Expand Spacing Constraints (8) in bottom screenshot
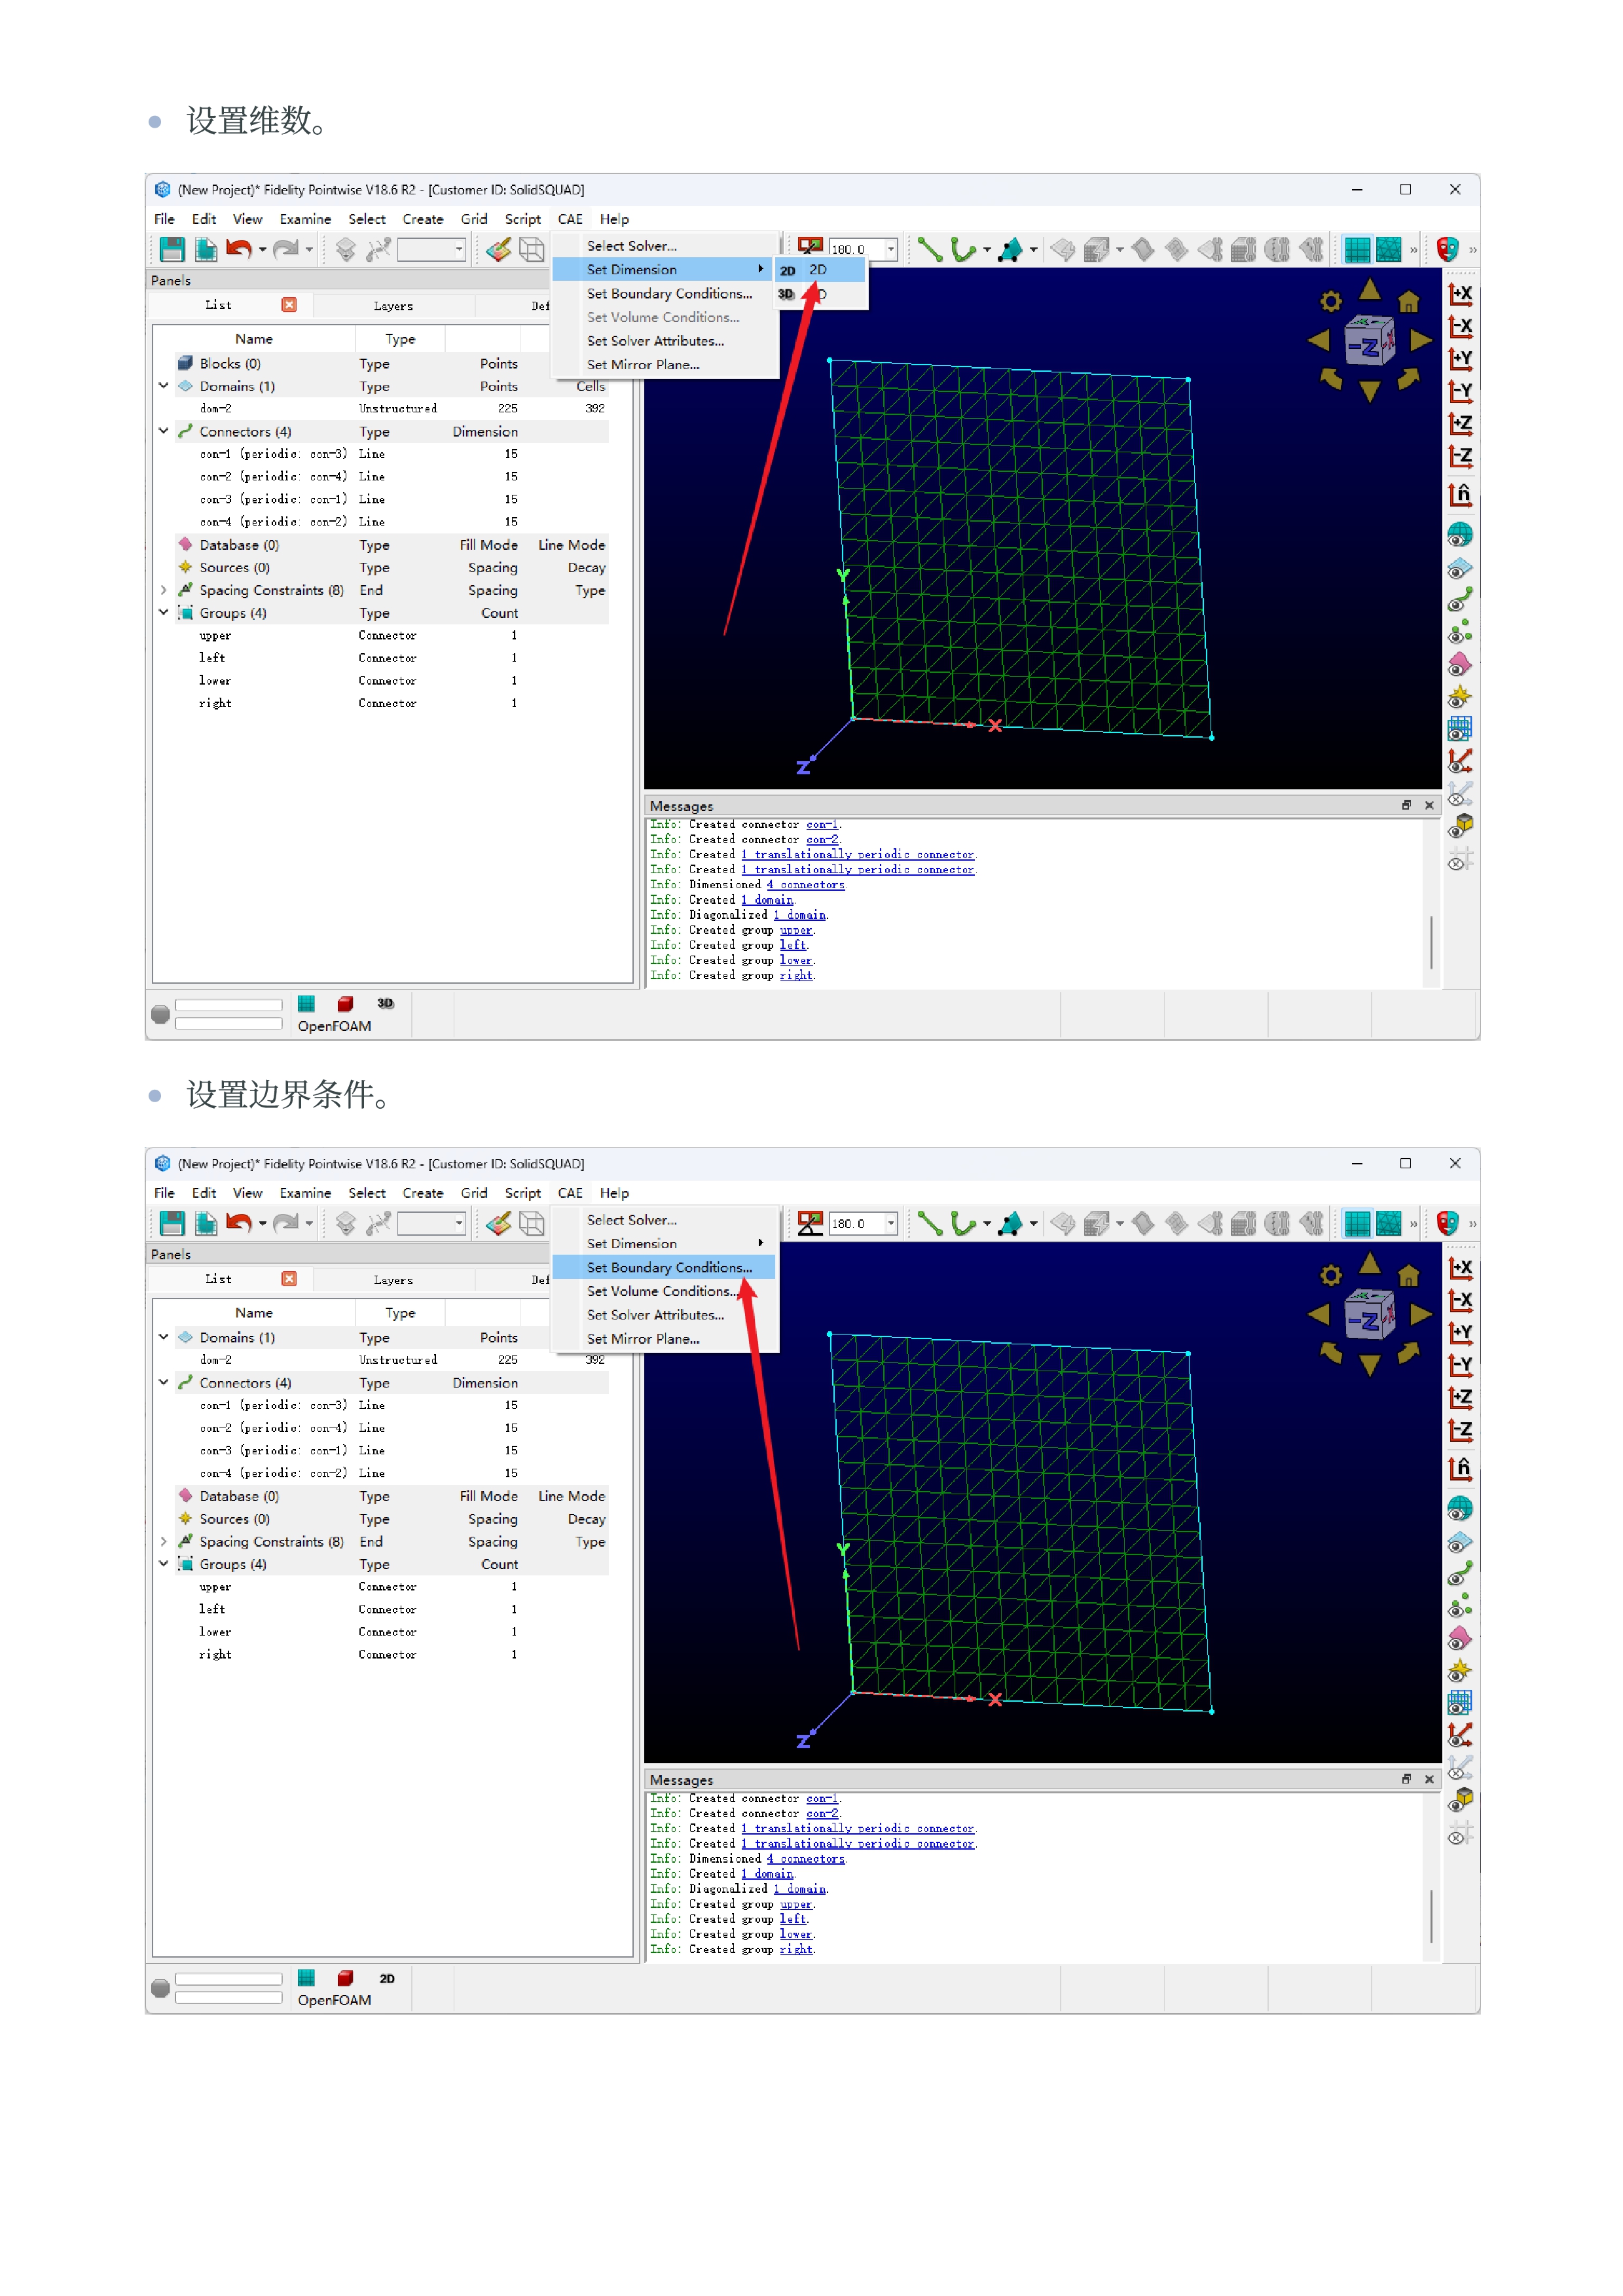Screen dimensions: 1623x2296 coord(163,1541)
